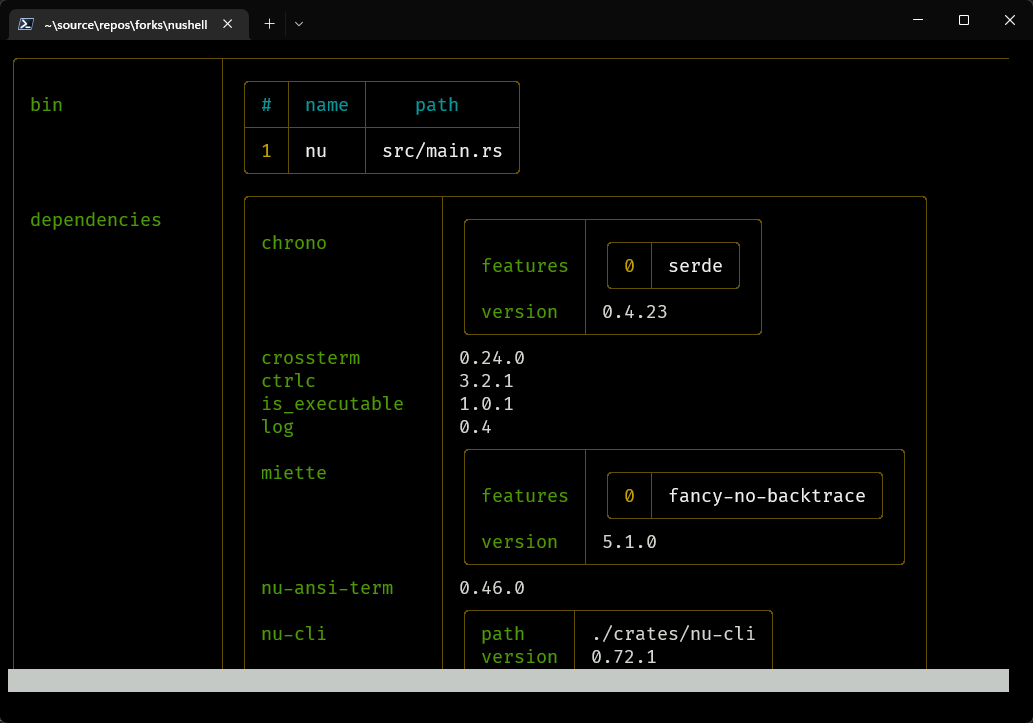Open a new terminal tab
The height and width of the screenshot is (723, 1033).
pyautogui.click(x=269, y=24)
